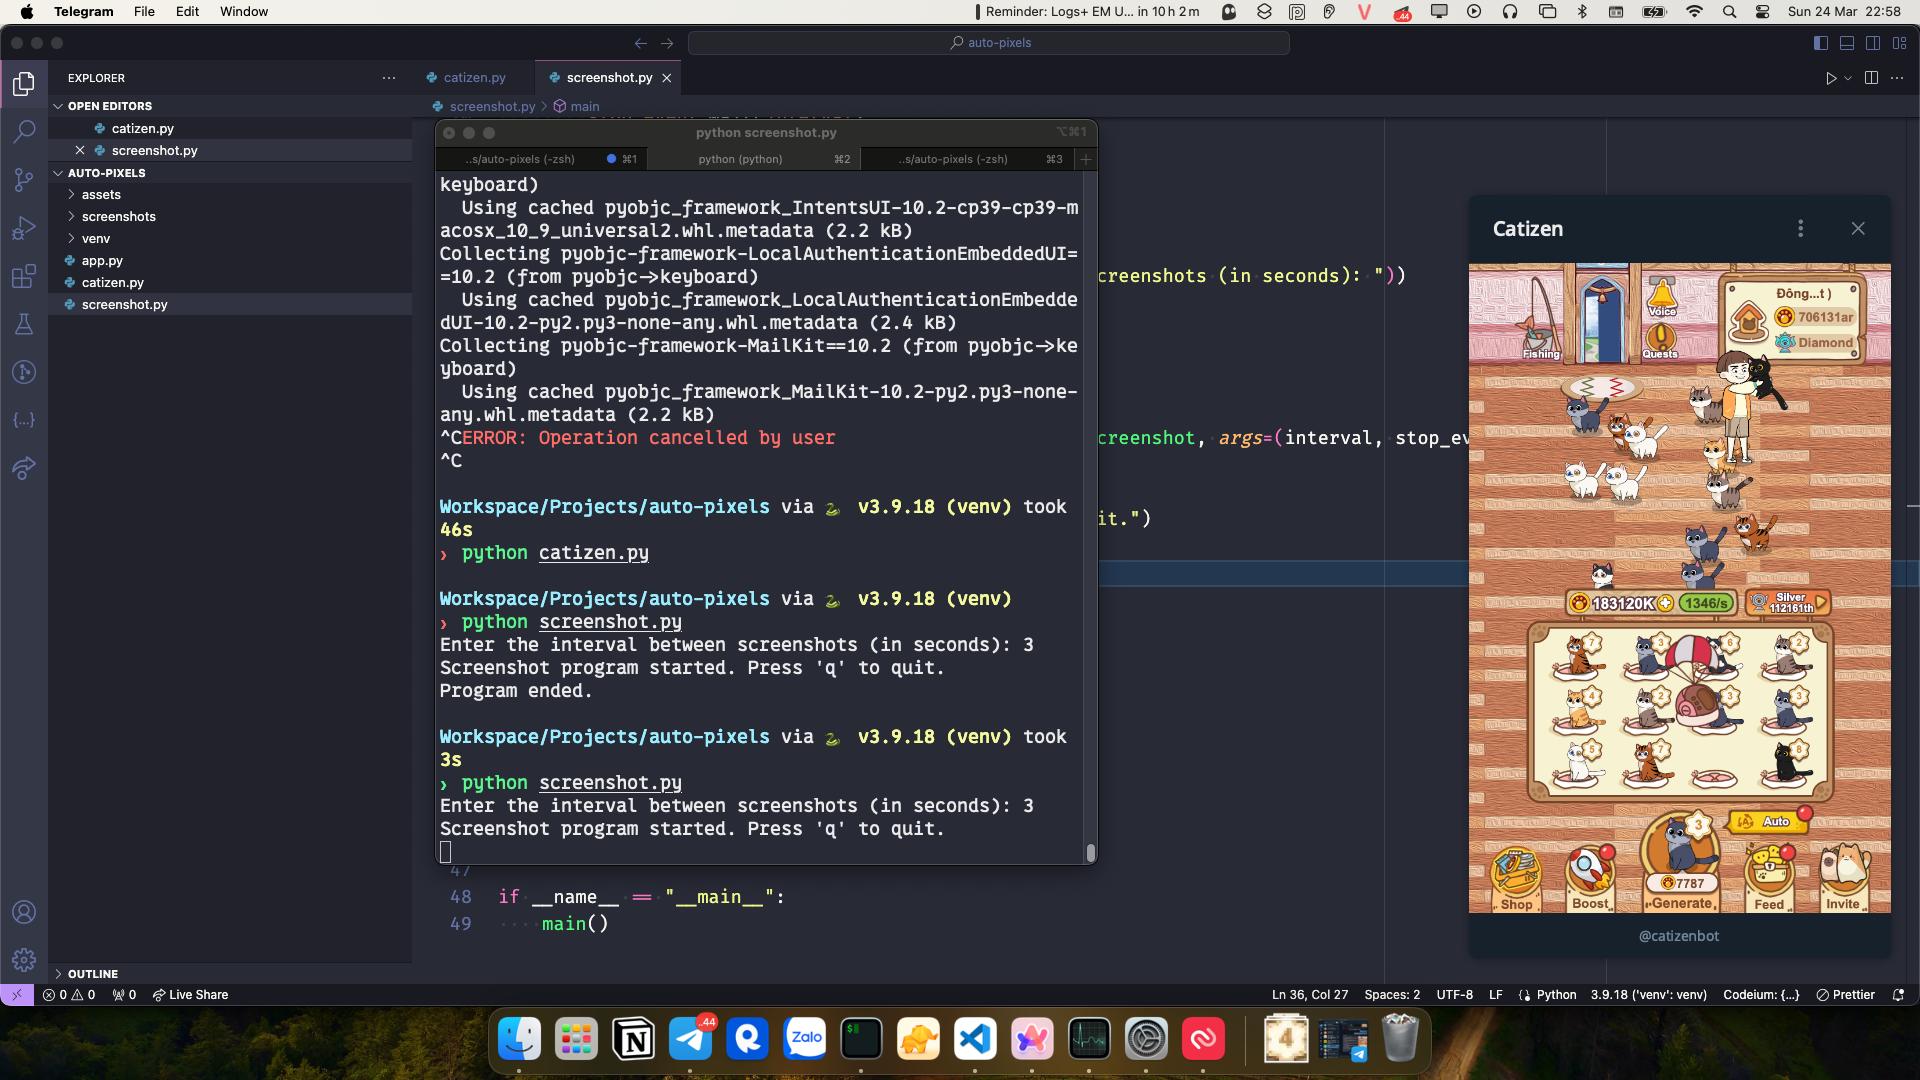Click the auto-pixels command center search box
The height and width of the screenshot is (1080, 1920).
tap(989, 43)
